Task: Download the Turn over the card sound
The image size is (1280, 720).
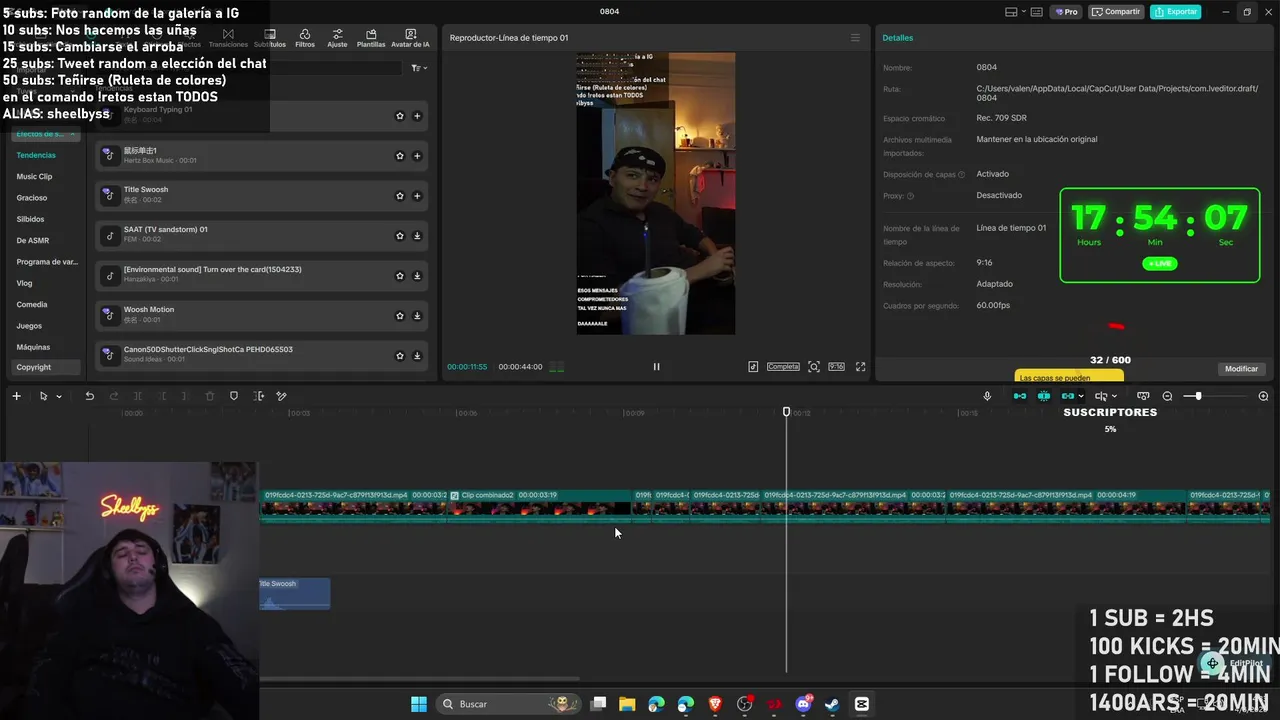Action: (x=417, y=276)
